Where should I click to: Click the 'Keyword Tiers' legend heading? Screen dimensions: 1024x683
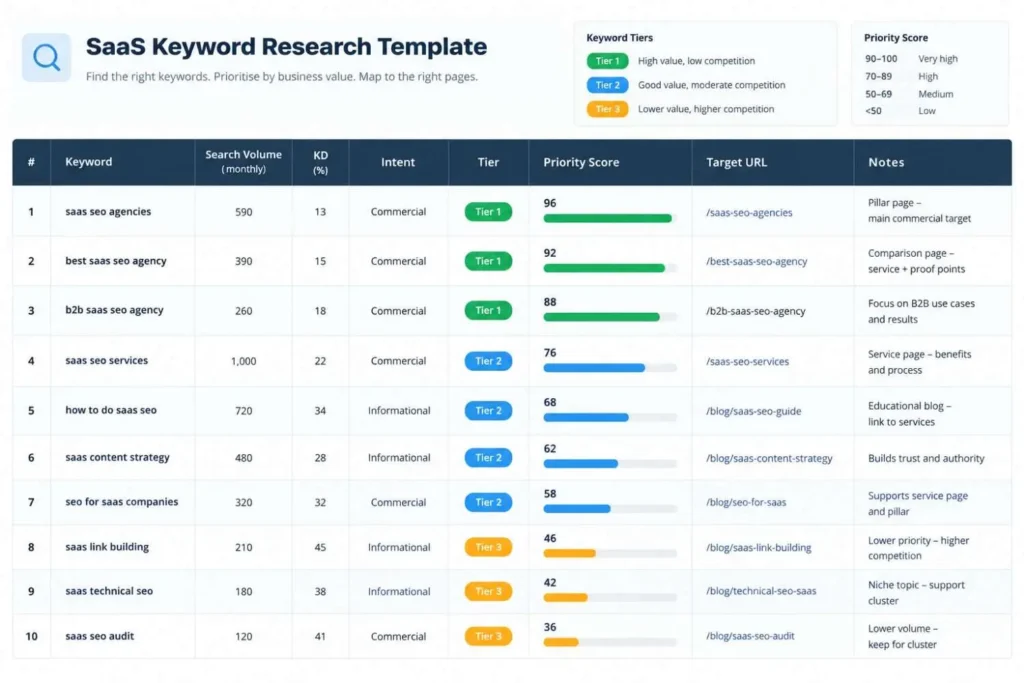click(x=619, y=38)
